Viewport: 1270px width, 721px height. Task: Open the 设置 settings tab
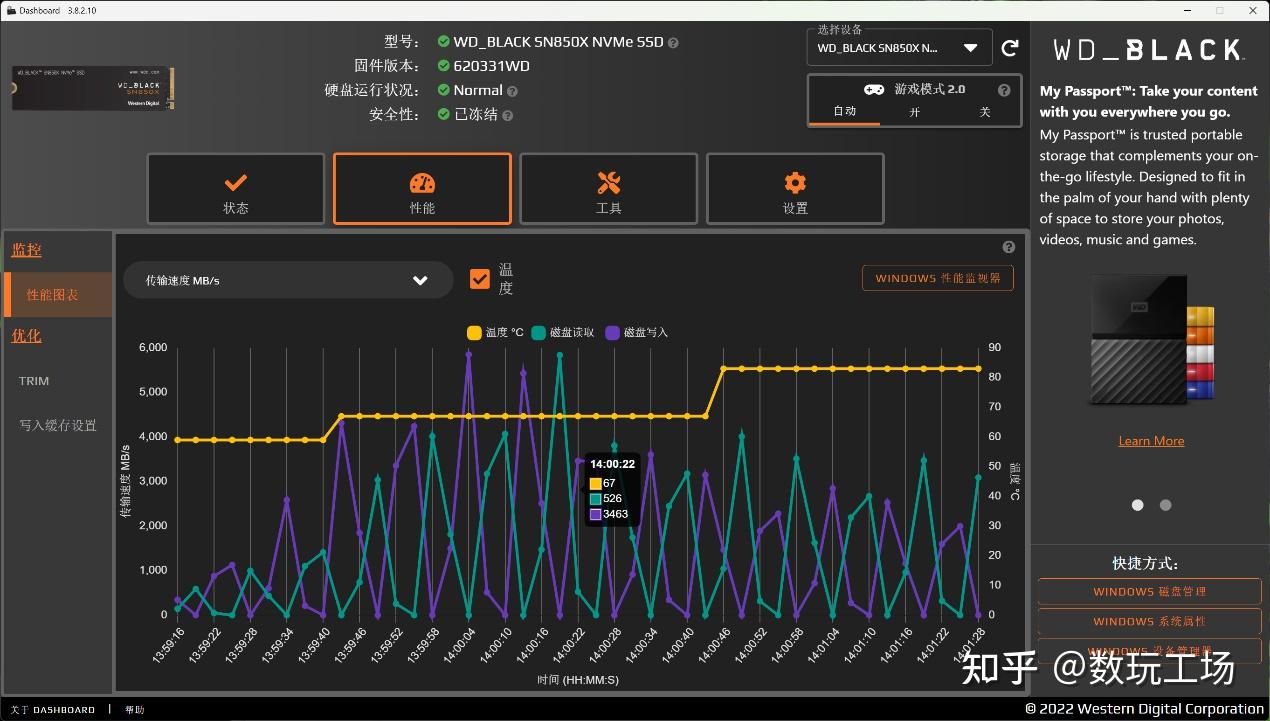[795, 189]
